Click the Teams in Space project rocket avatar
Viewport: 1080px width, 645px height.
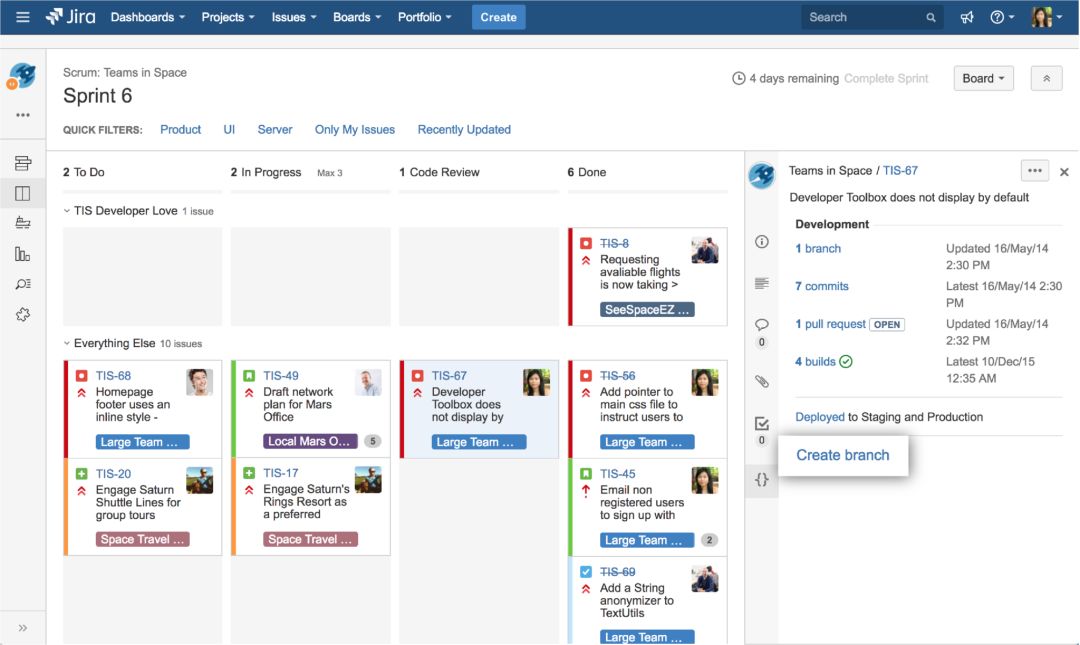[22, 76]
